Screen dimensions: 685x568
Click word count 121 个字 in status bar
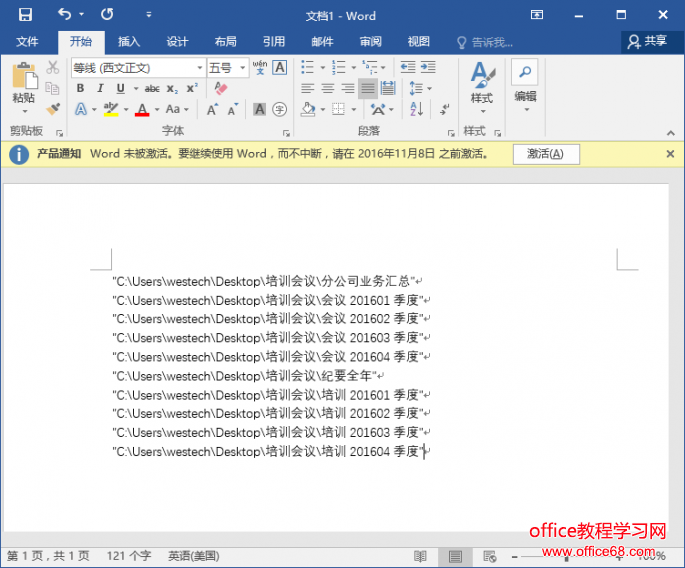point(129,556)
